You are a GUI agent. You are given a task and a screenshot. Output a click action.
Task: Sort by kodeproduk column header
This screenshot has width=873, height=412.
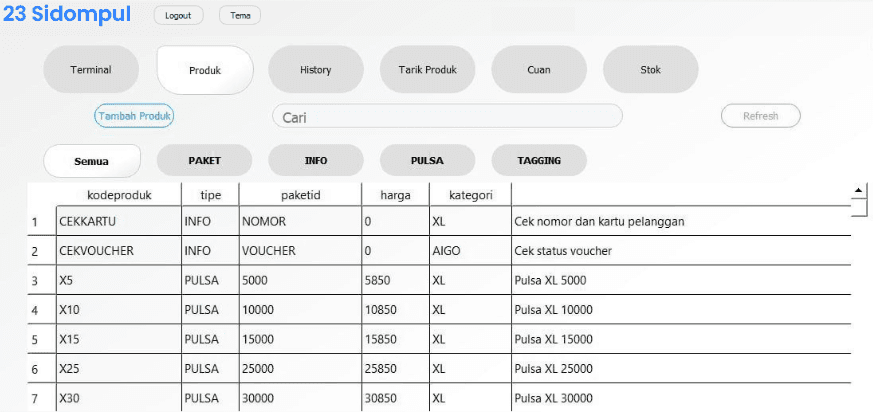click(x=117, y=195)
